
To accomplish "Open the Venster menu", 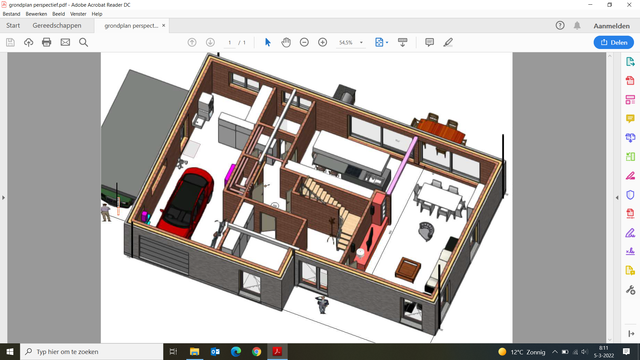I will click(78, 14).
